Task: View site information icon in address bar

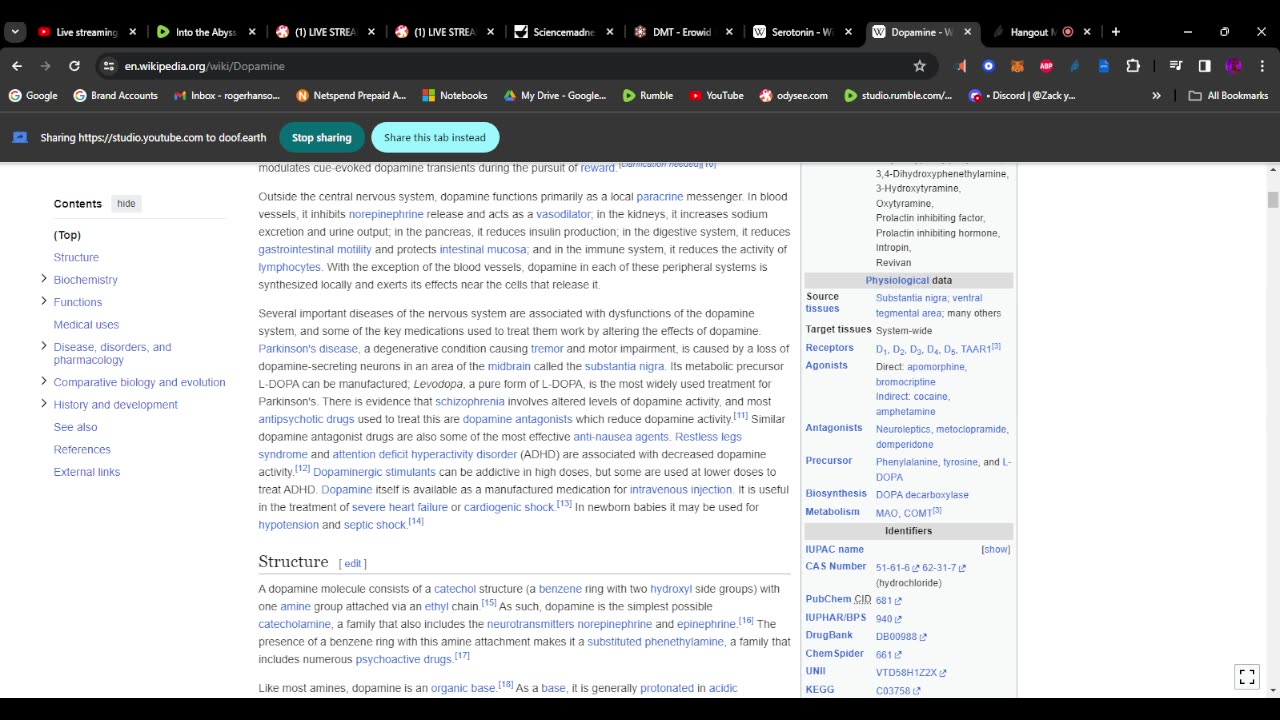Action: 108,66
